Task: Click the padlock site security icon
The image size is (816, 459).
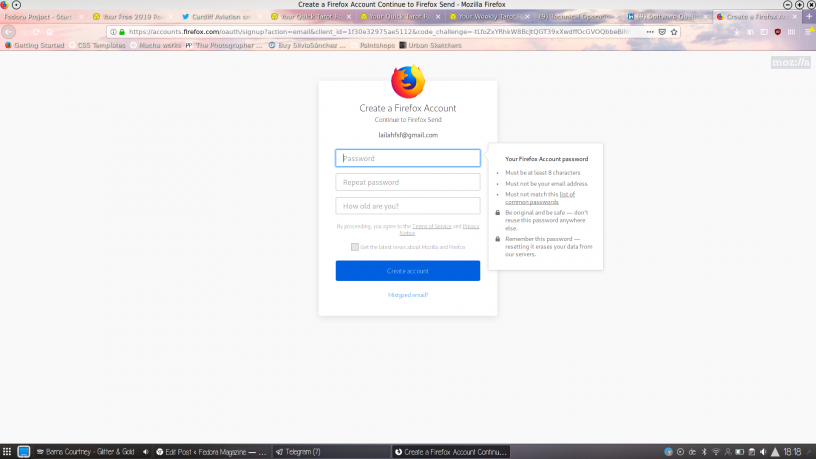Action: point(122,31)
